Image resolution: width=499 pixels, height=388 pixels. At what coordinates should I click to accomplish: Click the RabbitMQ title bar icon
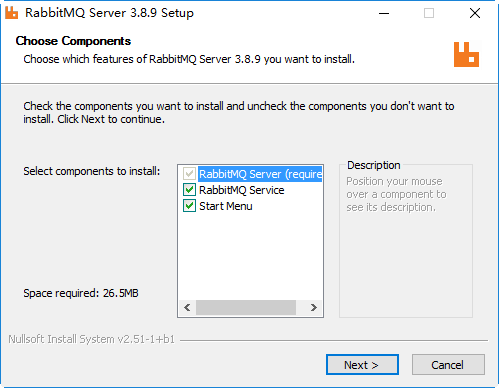(x=12, y=13)
